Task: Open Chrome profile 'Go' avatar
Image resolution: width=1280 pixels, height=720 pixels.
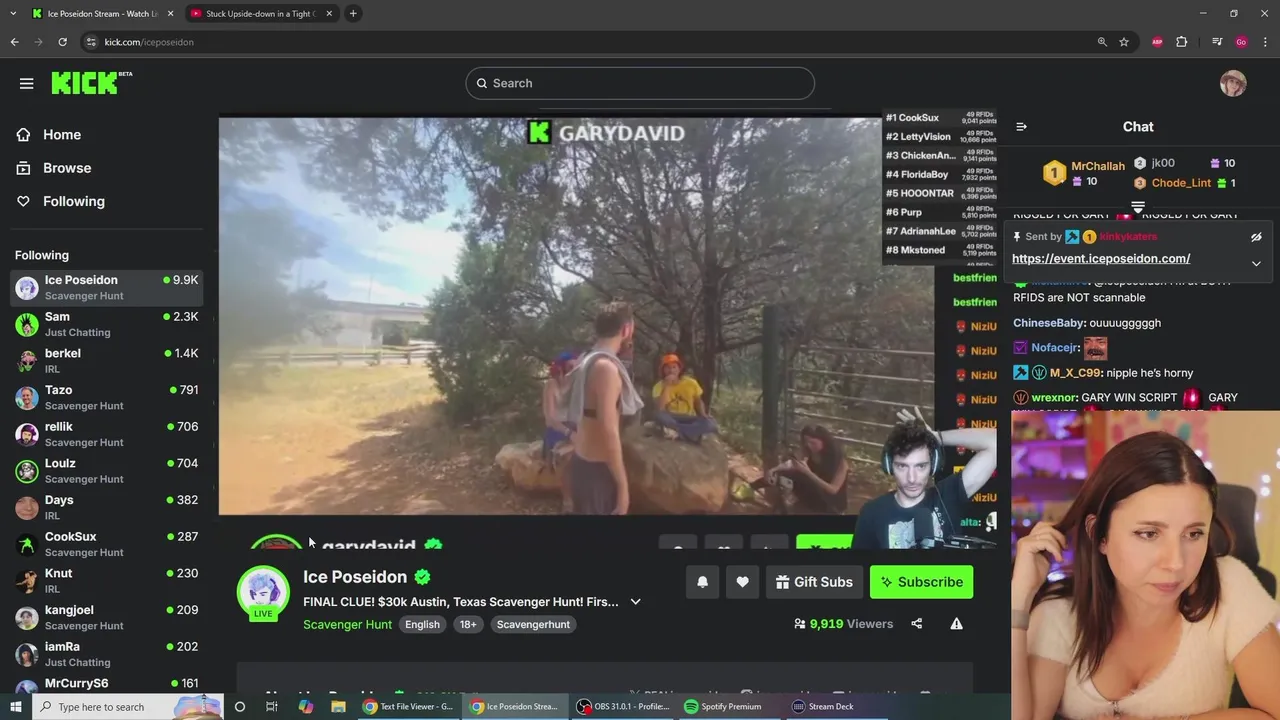Action: (x=1241, y=42)
